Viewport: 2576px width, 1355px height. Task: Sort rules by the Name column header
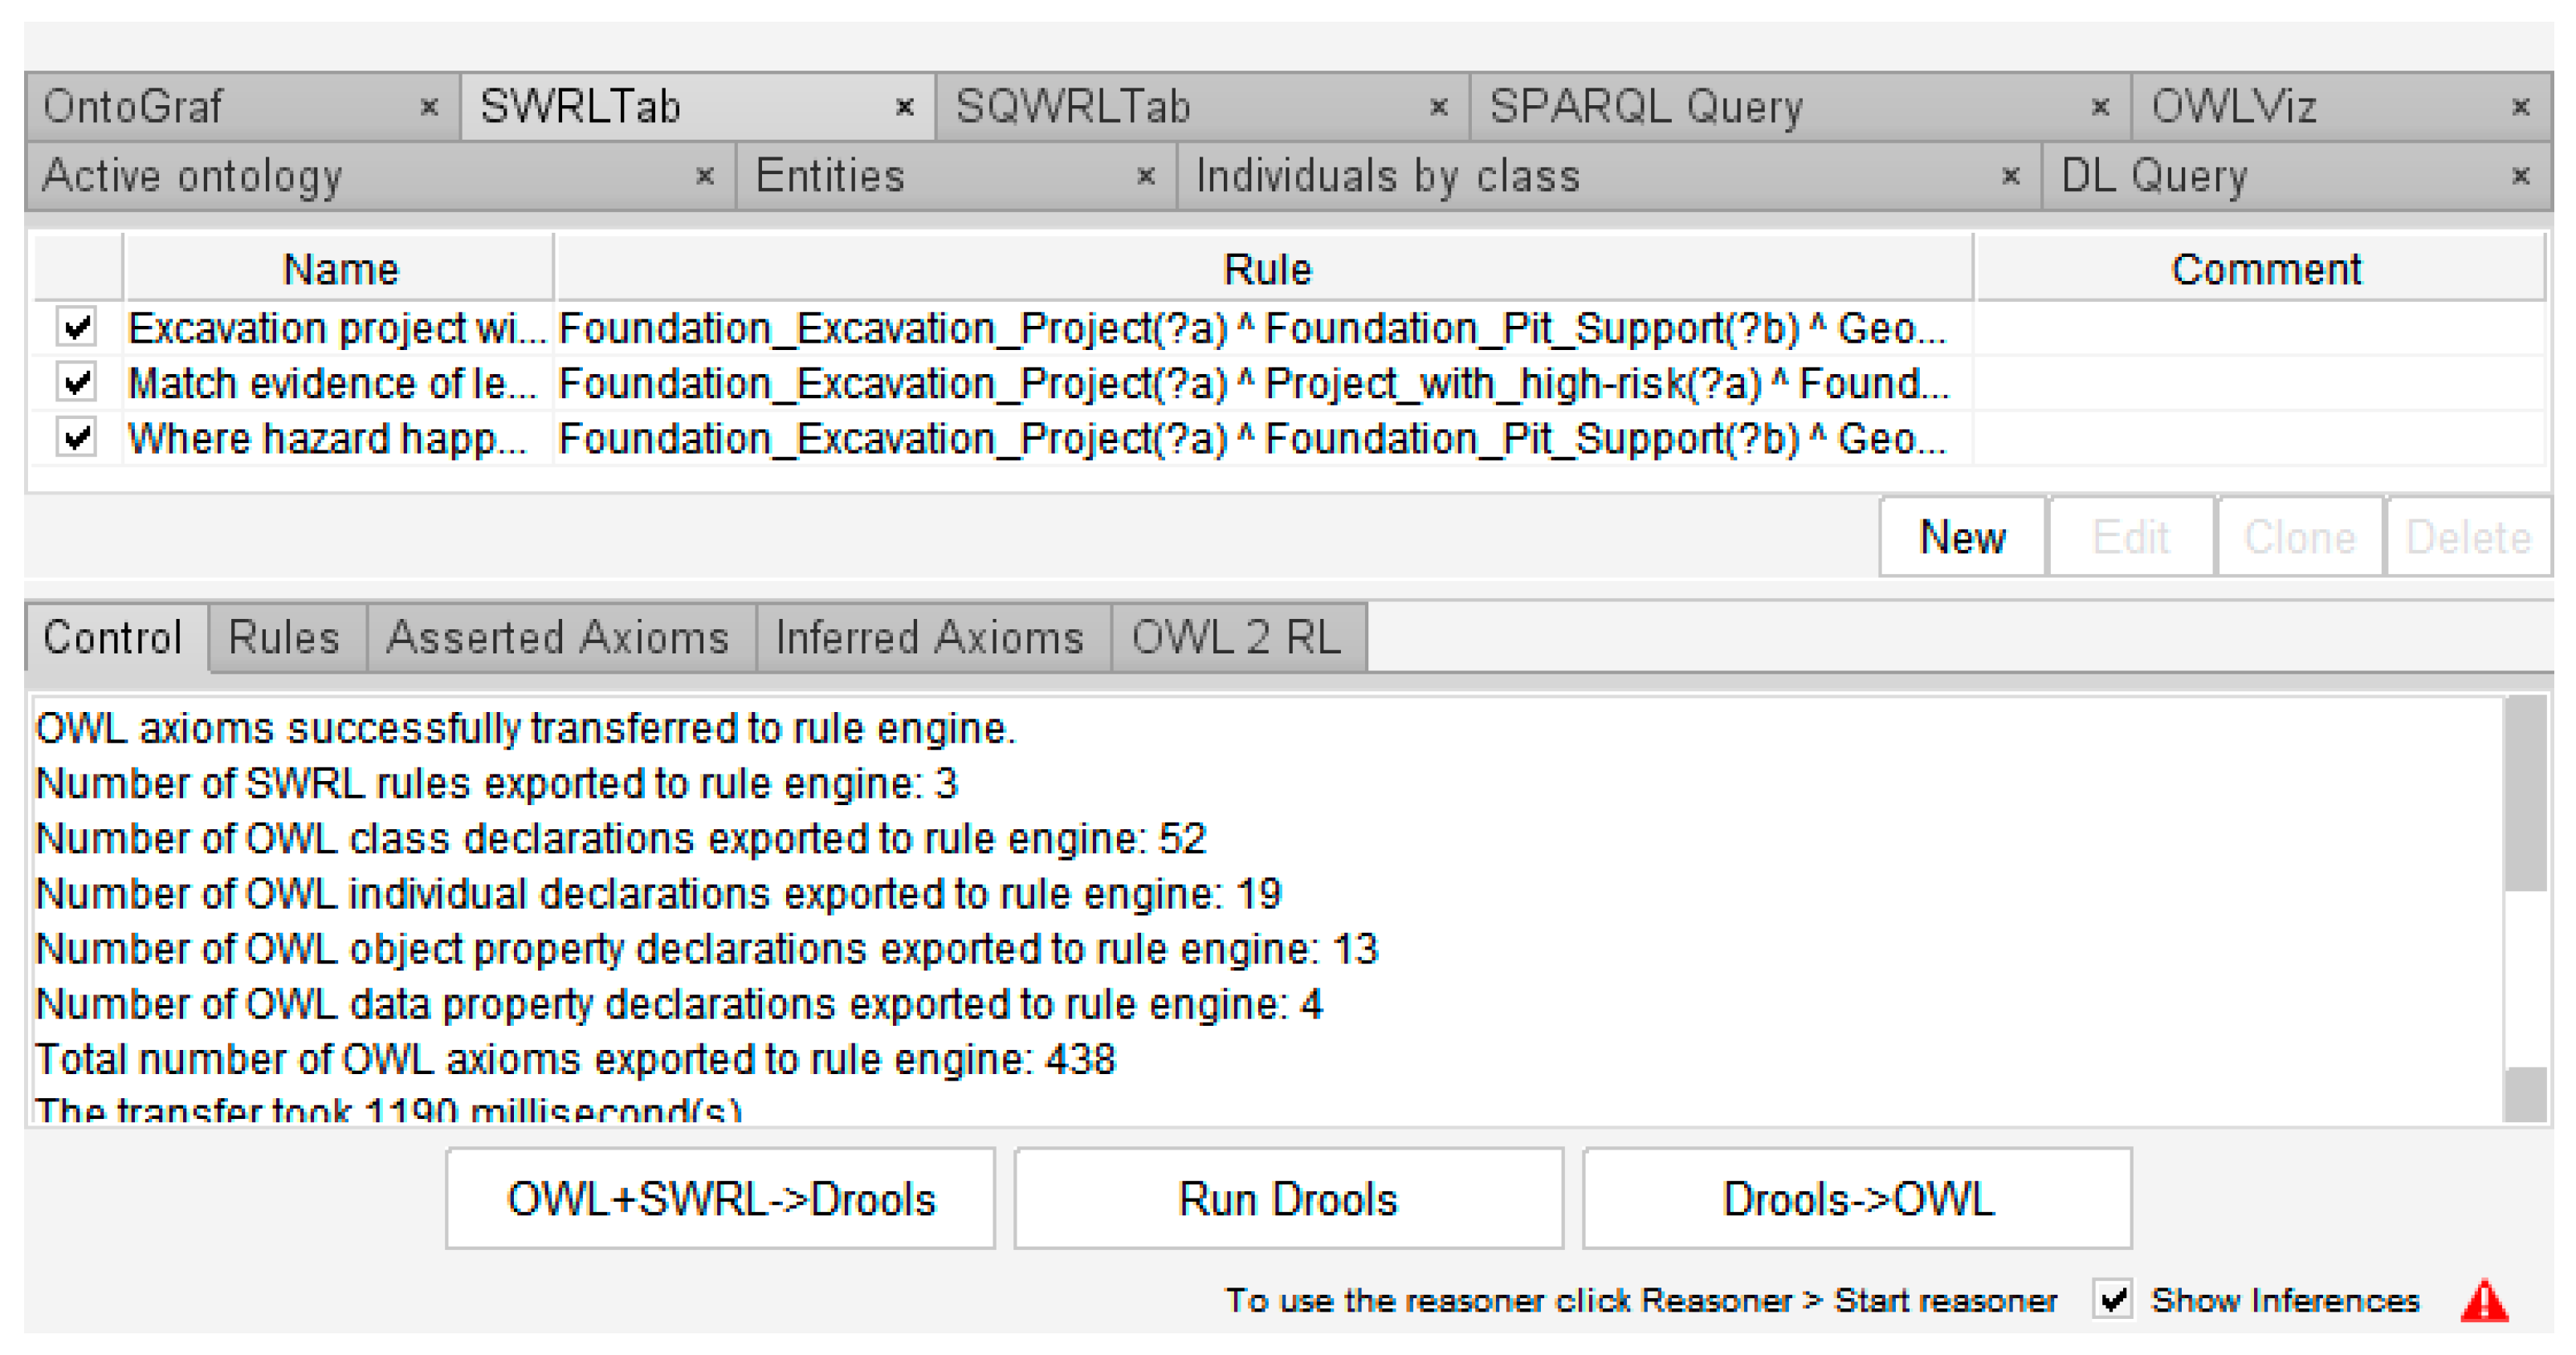[340, 270]
